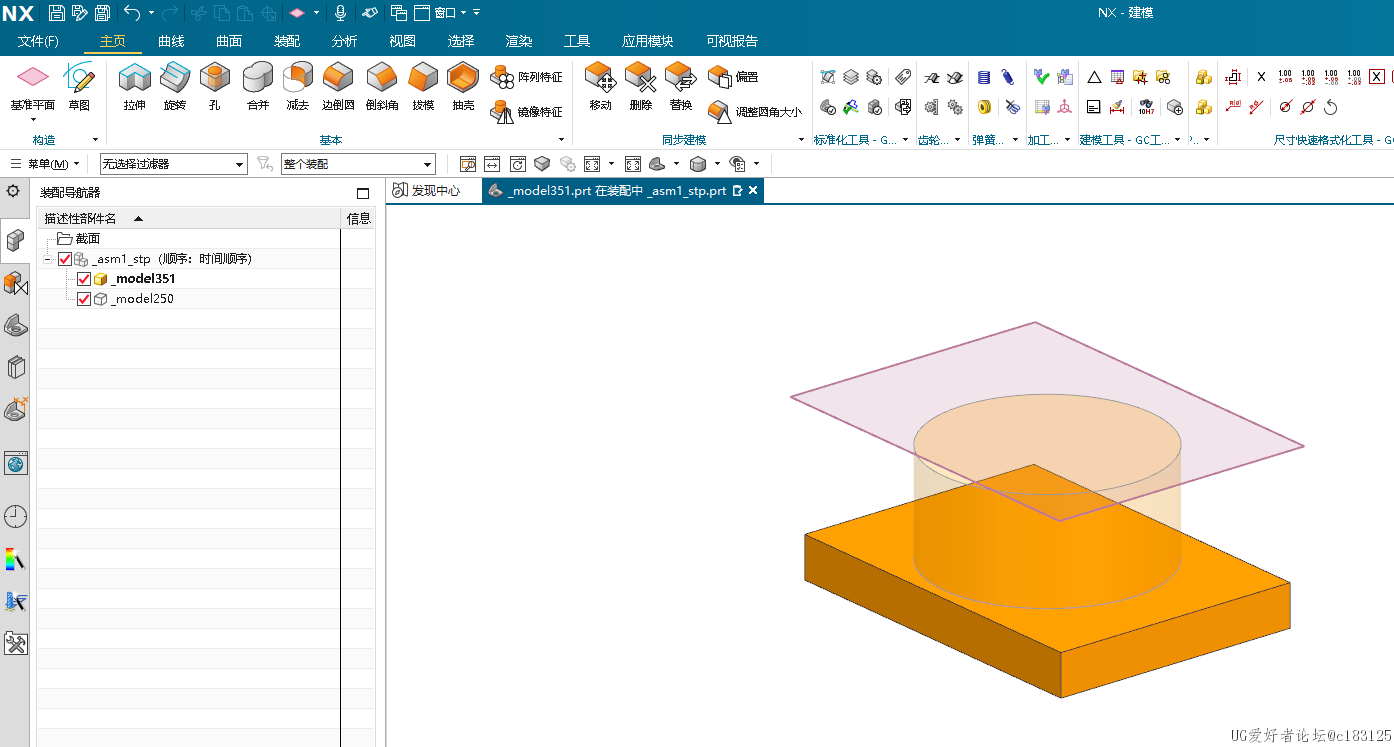Click the blue spring icon in 弹簧 group

(x=984, y=77)
